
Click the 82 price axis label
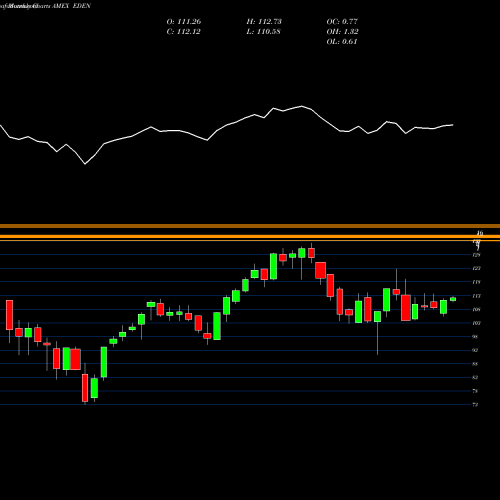475,378
